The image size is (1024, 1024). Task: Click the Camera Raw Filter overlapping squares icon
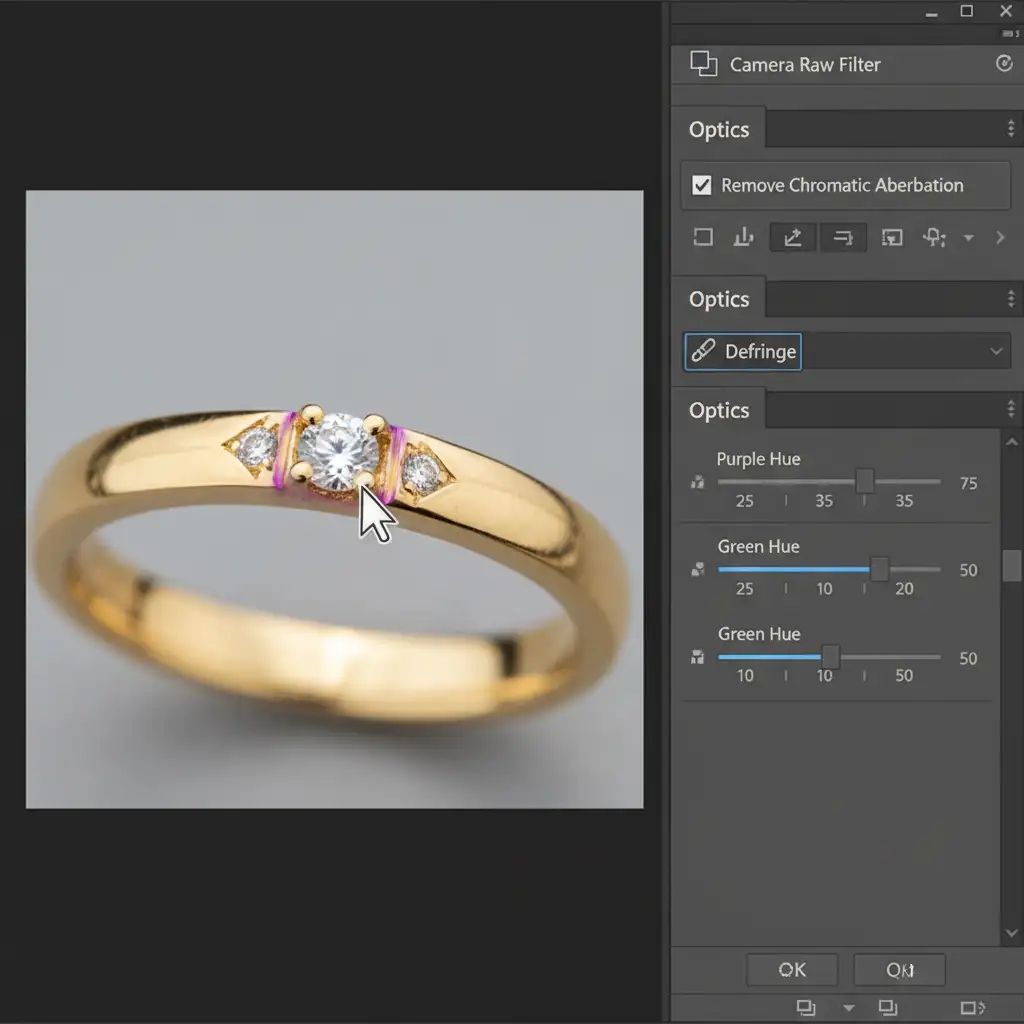click(x=704, y=64)
